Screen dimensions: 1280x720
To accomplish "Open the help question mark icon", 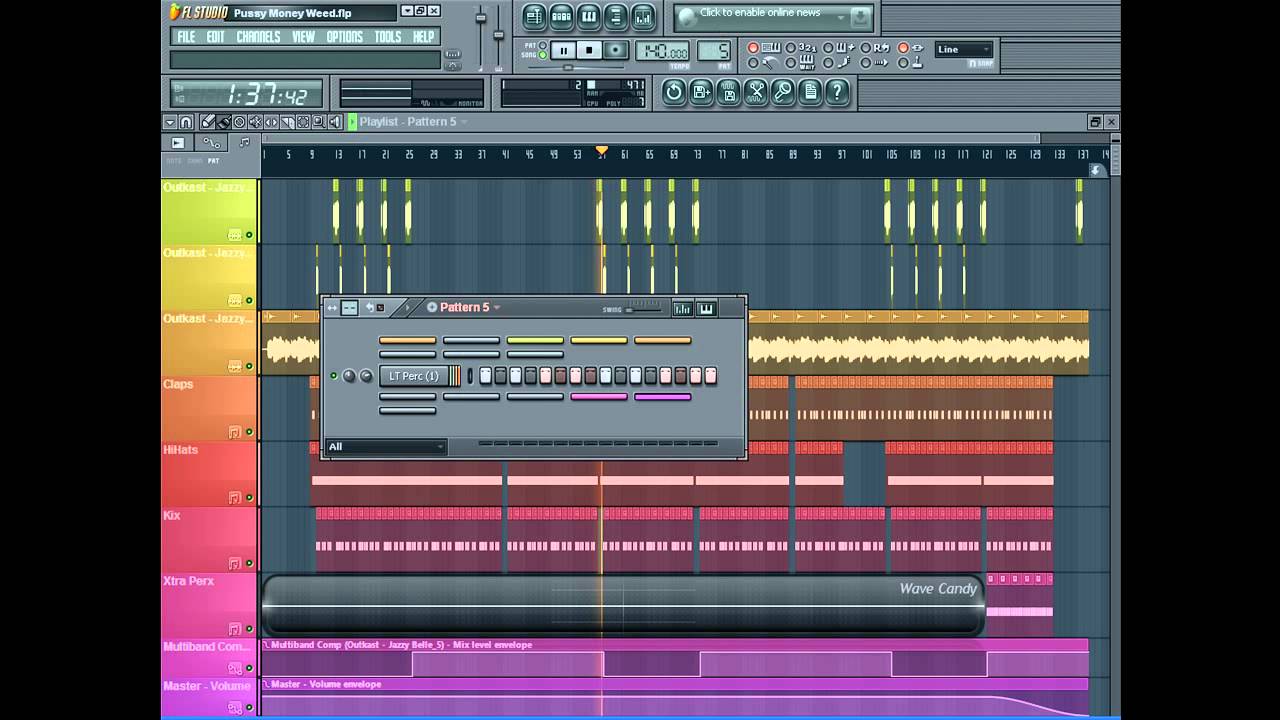I will (x=837, y=92).
